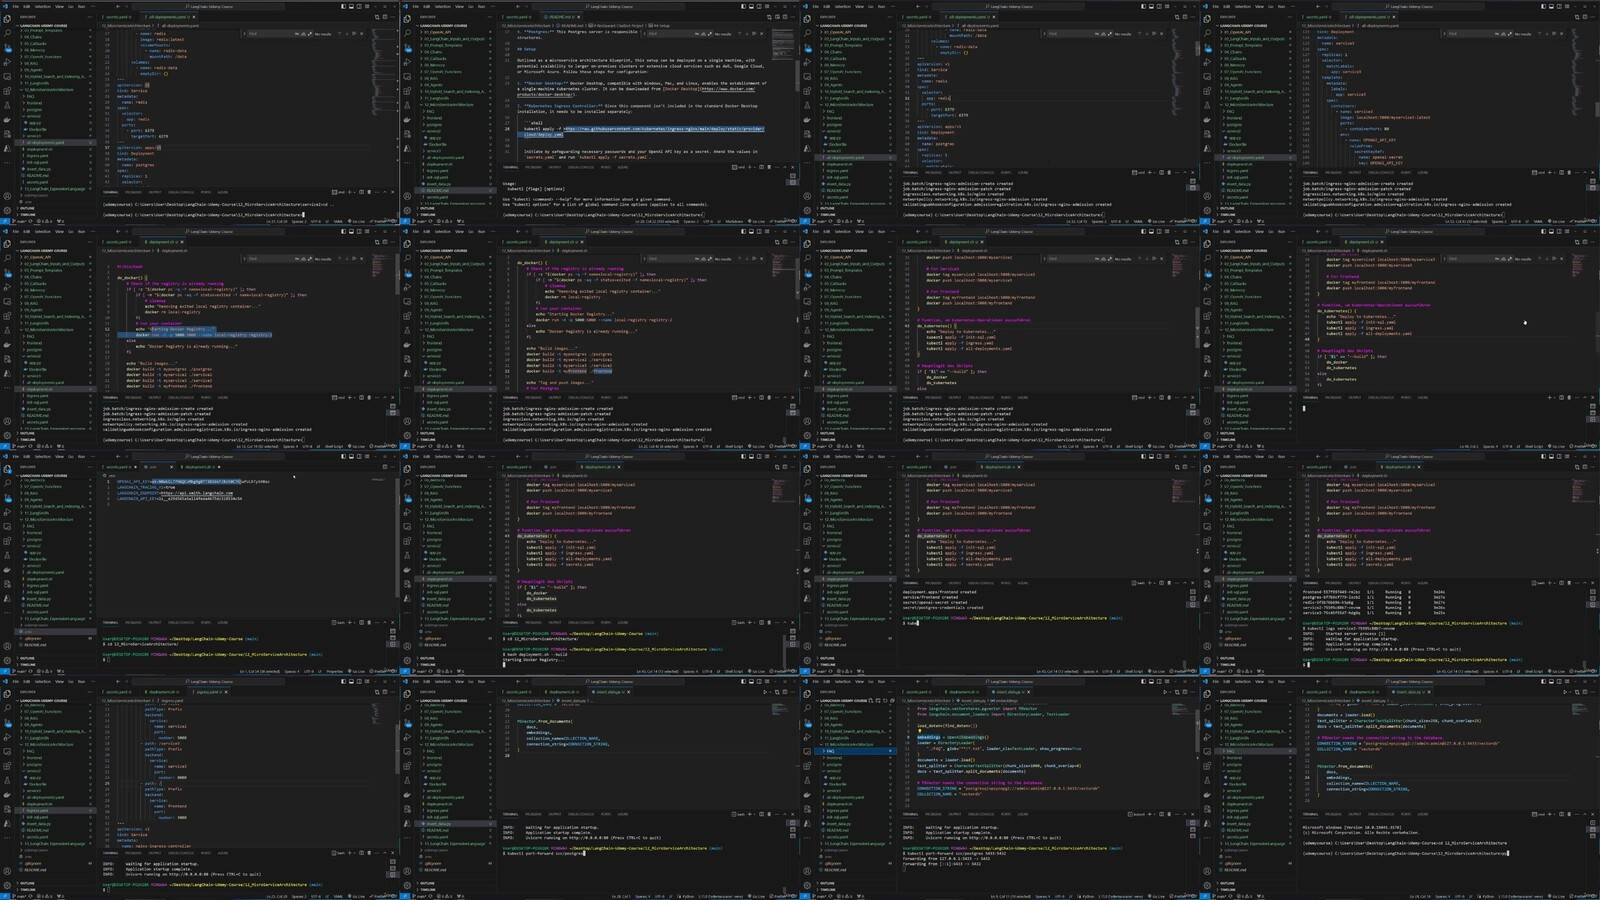Open Selection menu in the .env frame
This screenshot has width=1600, height=900.
pyautogui.click(x=42, y=456)
